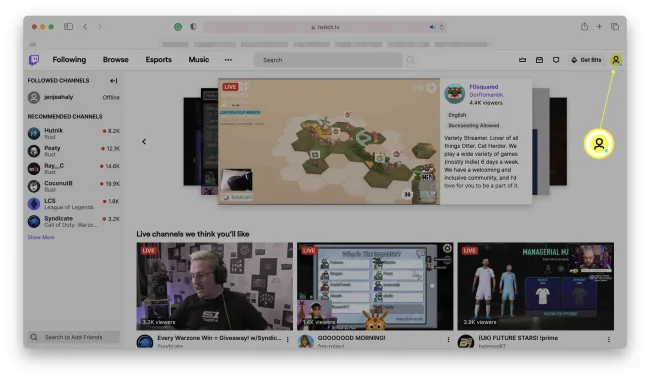650x379 pixels.
Task: Open options for UK Future Stars stream
Action: coord(609,340)
